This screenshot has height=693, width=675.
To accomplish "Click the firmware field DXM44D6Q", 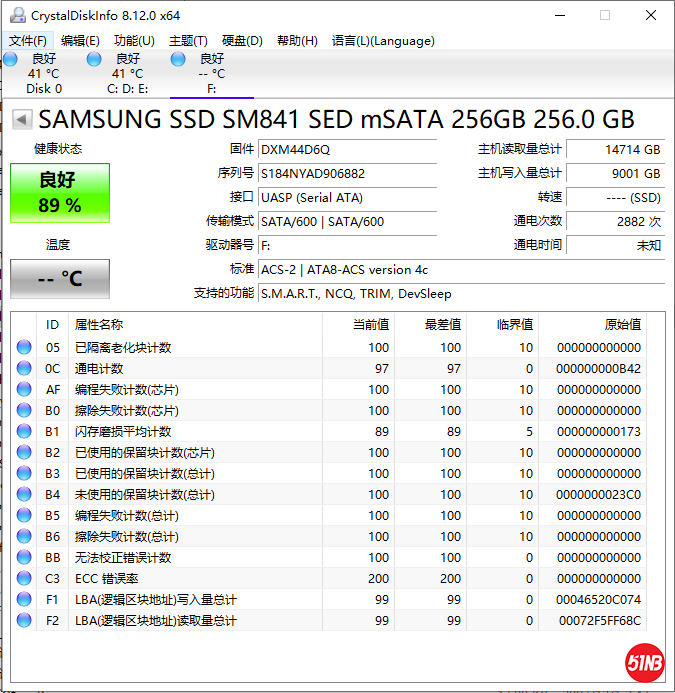I will pyautogui.click(x=346, y=149).
